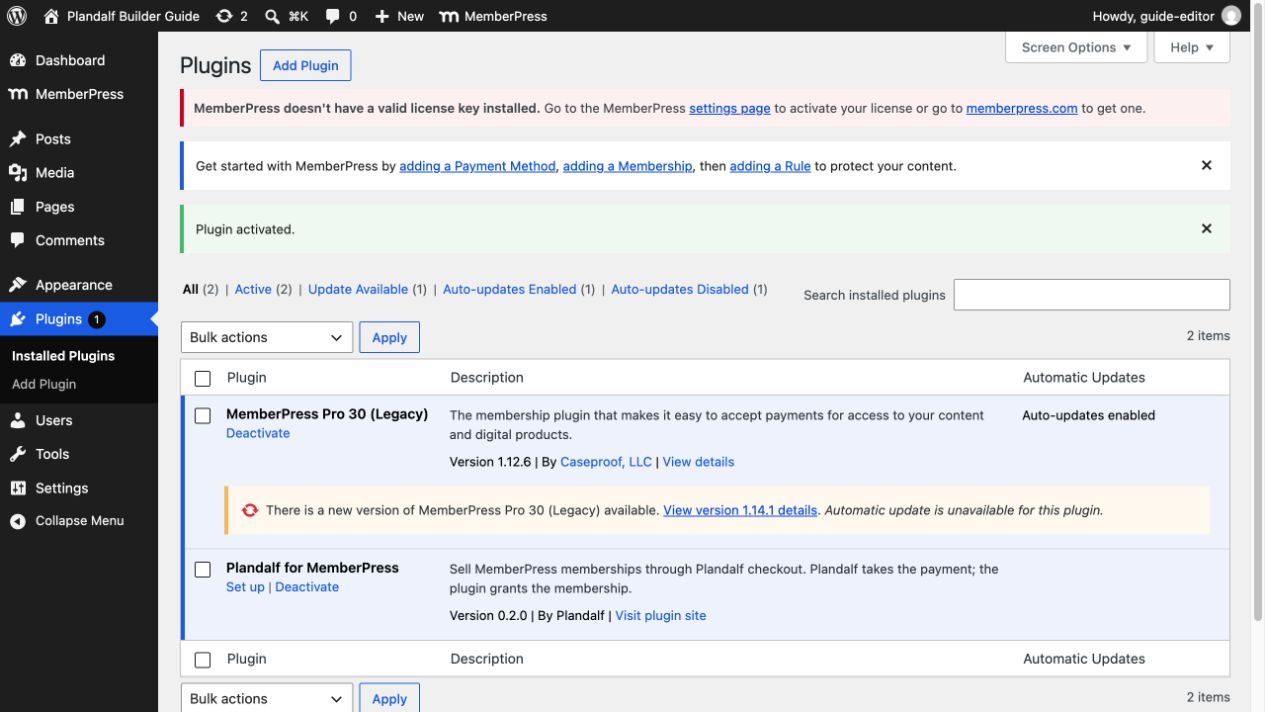This screenshot has height=712, width=1265.
Task: Click the Search installed plugins field
Action: (x=1092, y=295)
